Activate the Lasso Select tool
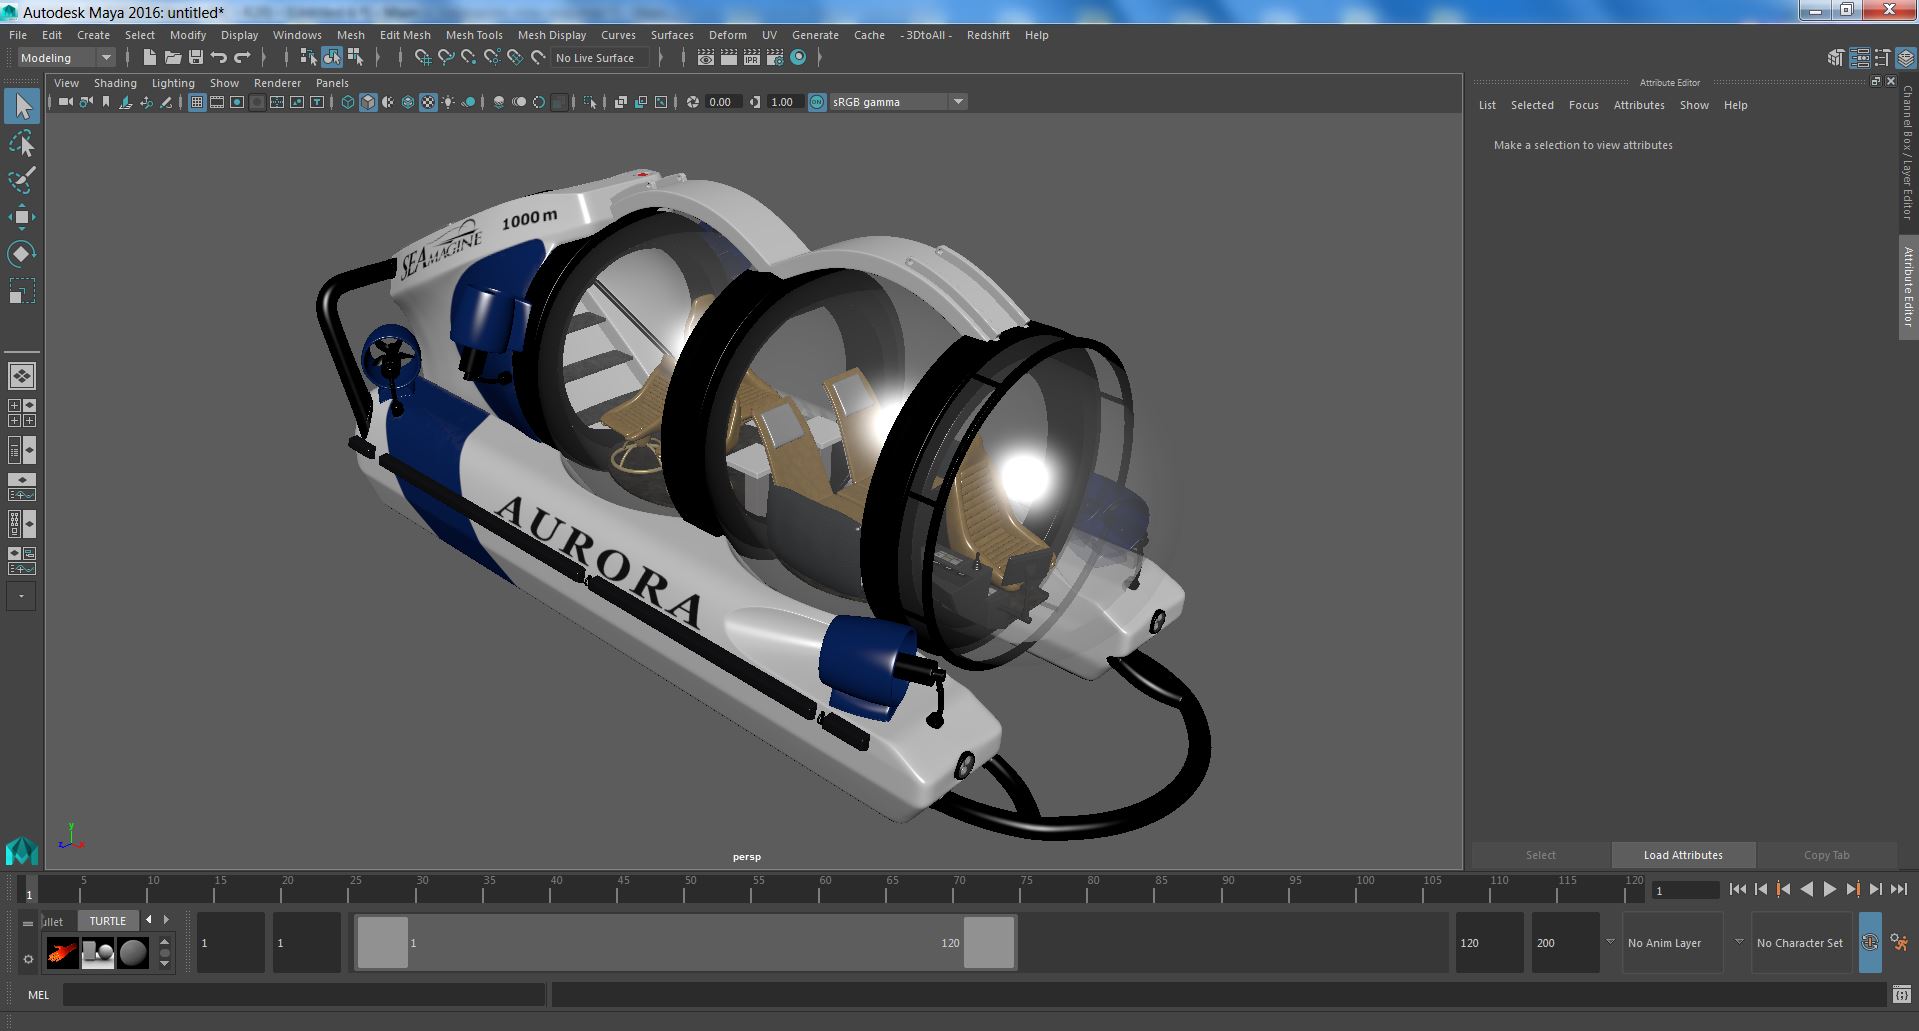The image size is (1919, 1031). click(22, 144)
